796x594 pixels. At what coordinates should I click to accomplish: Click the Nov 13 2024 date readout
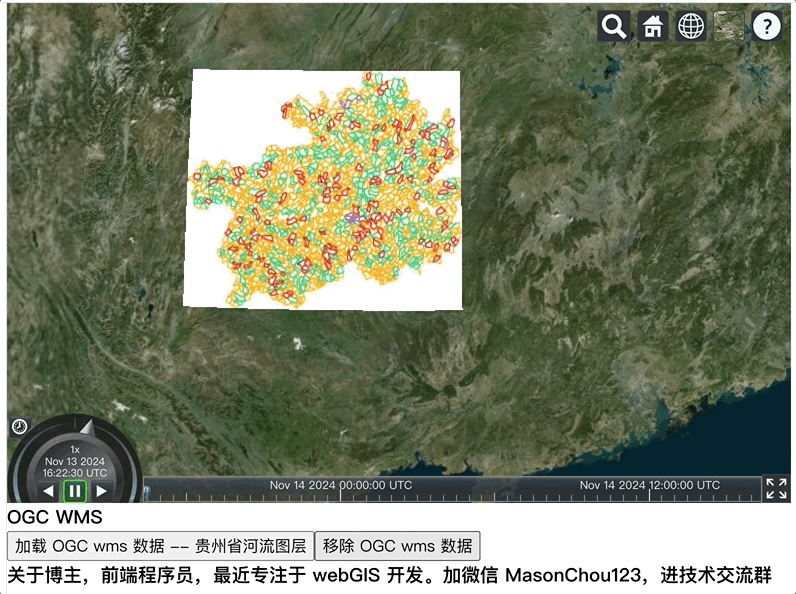(x=75, y=461)
